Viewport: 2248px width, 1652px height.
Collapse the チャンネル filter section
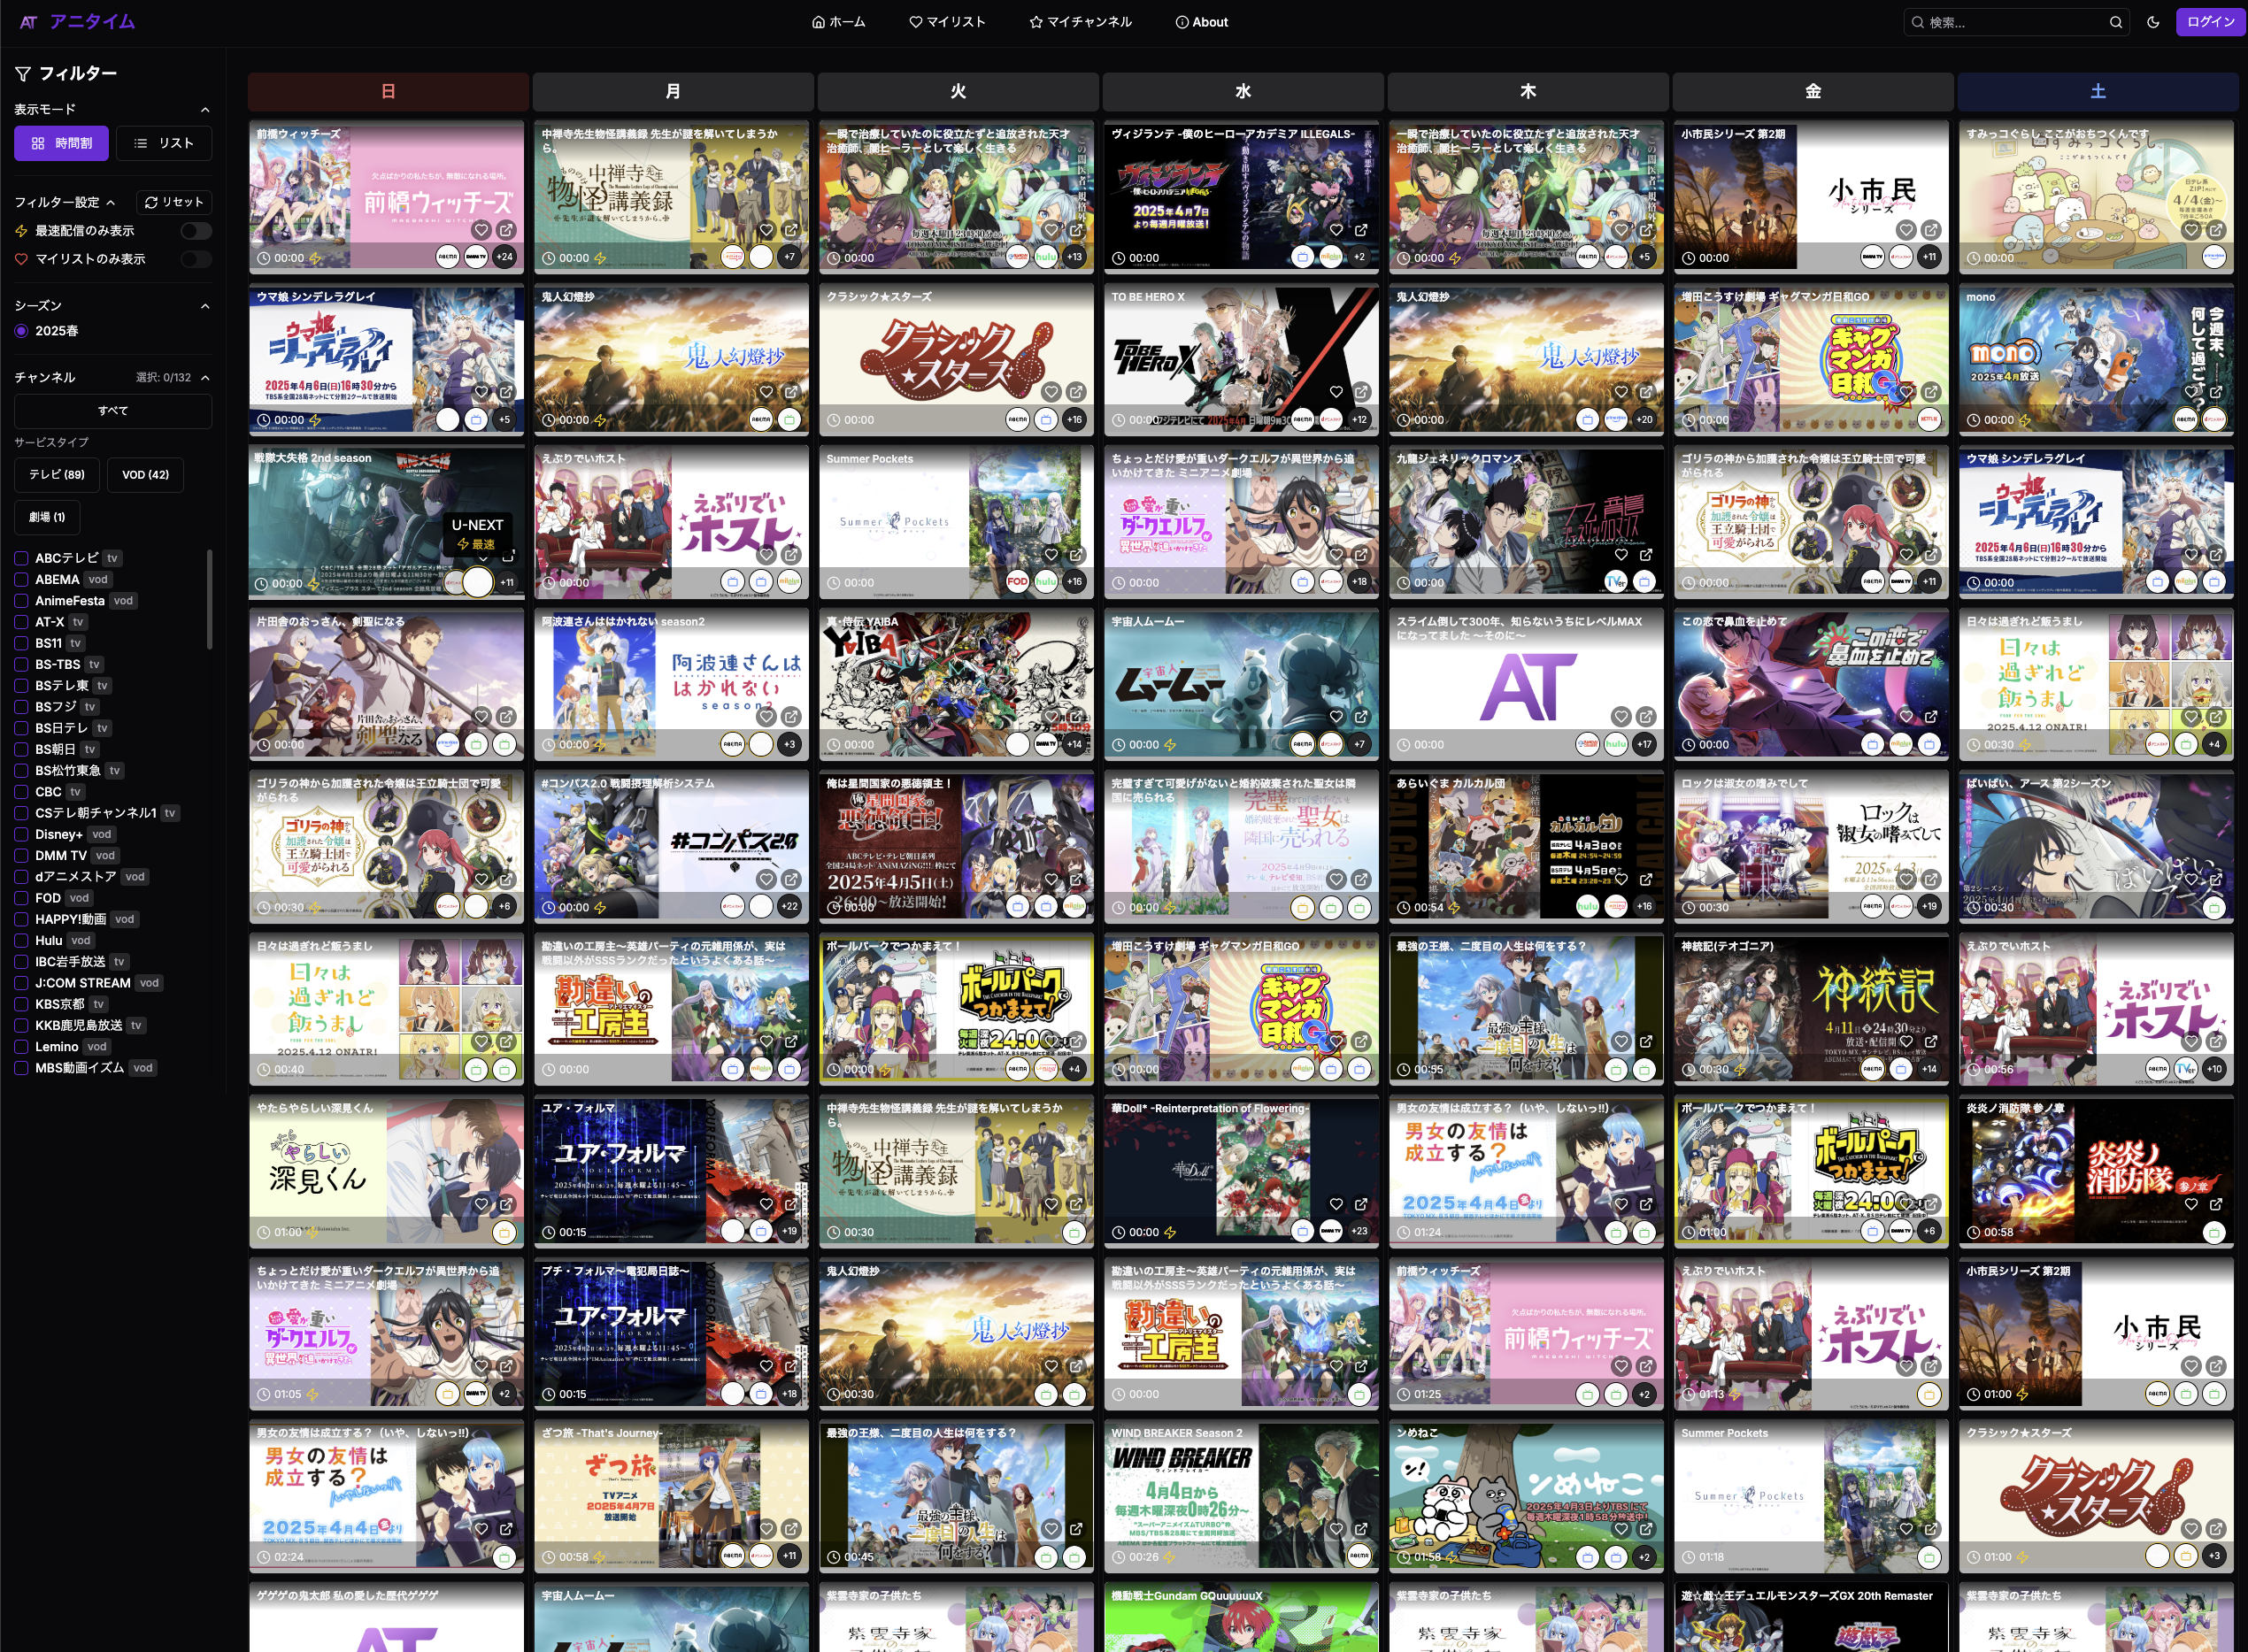[x=206, y=377]
